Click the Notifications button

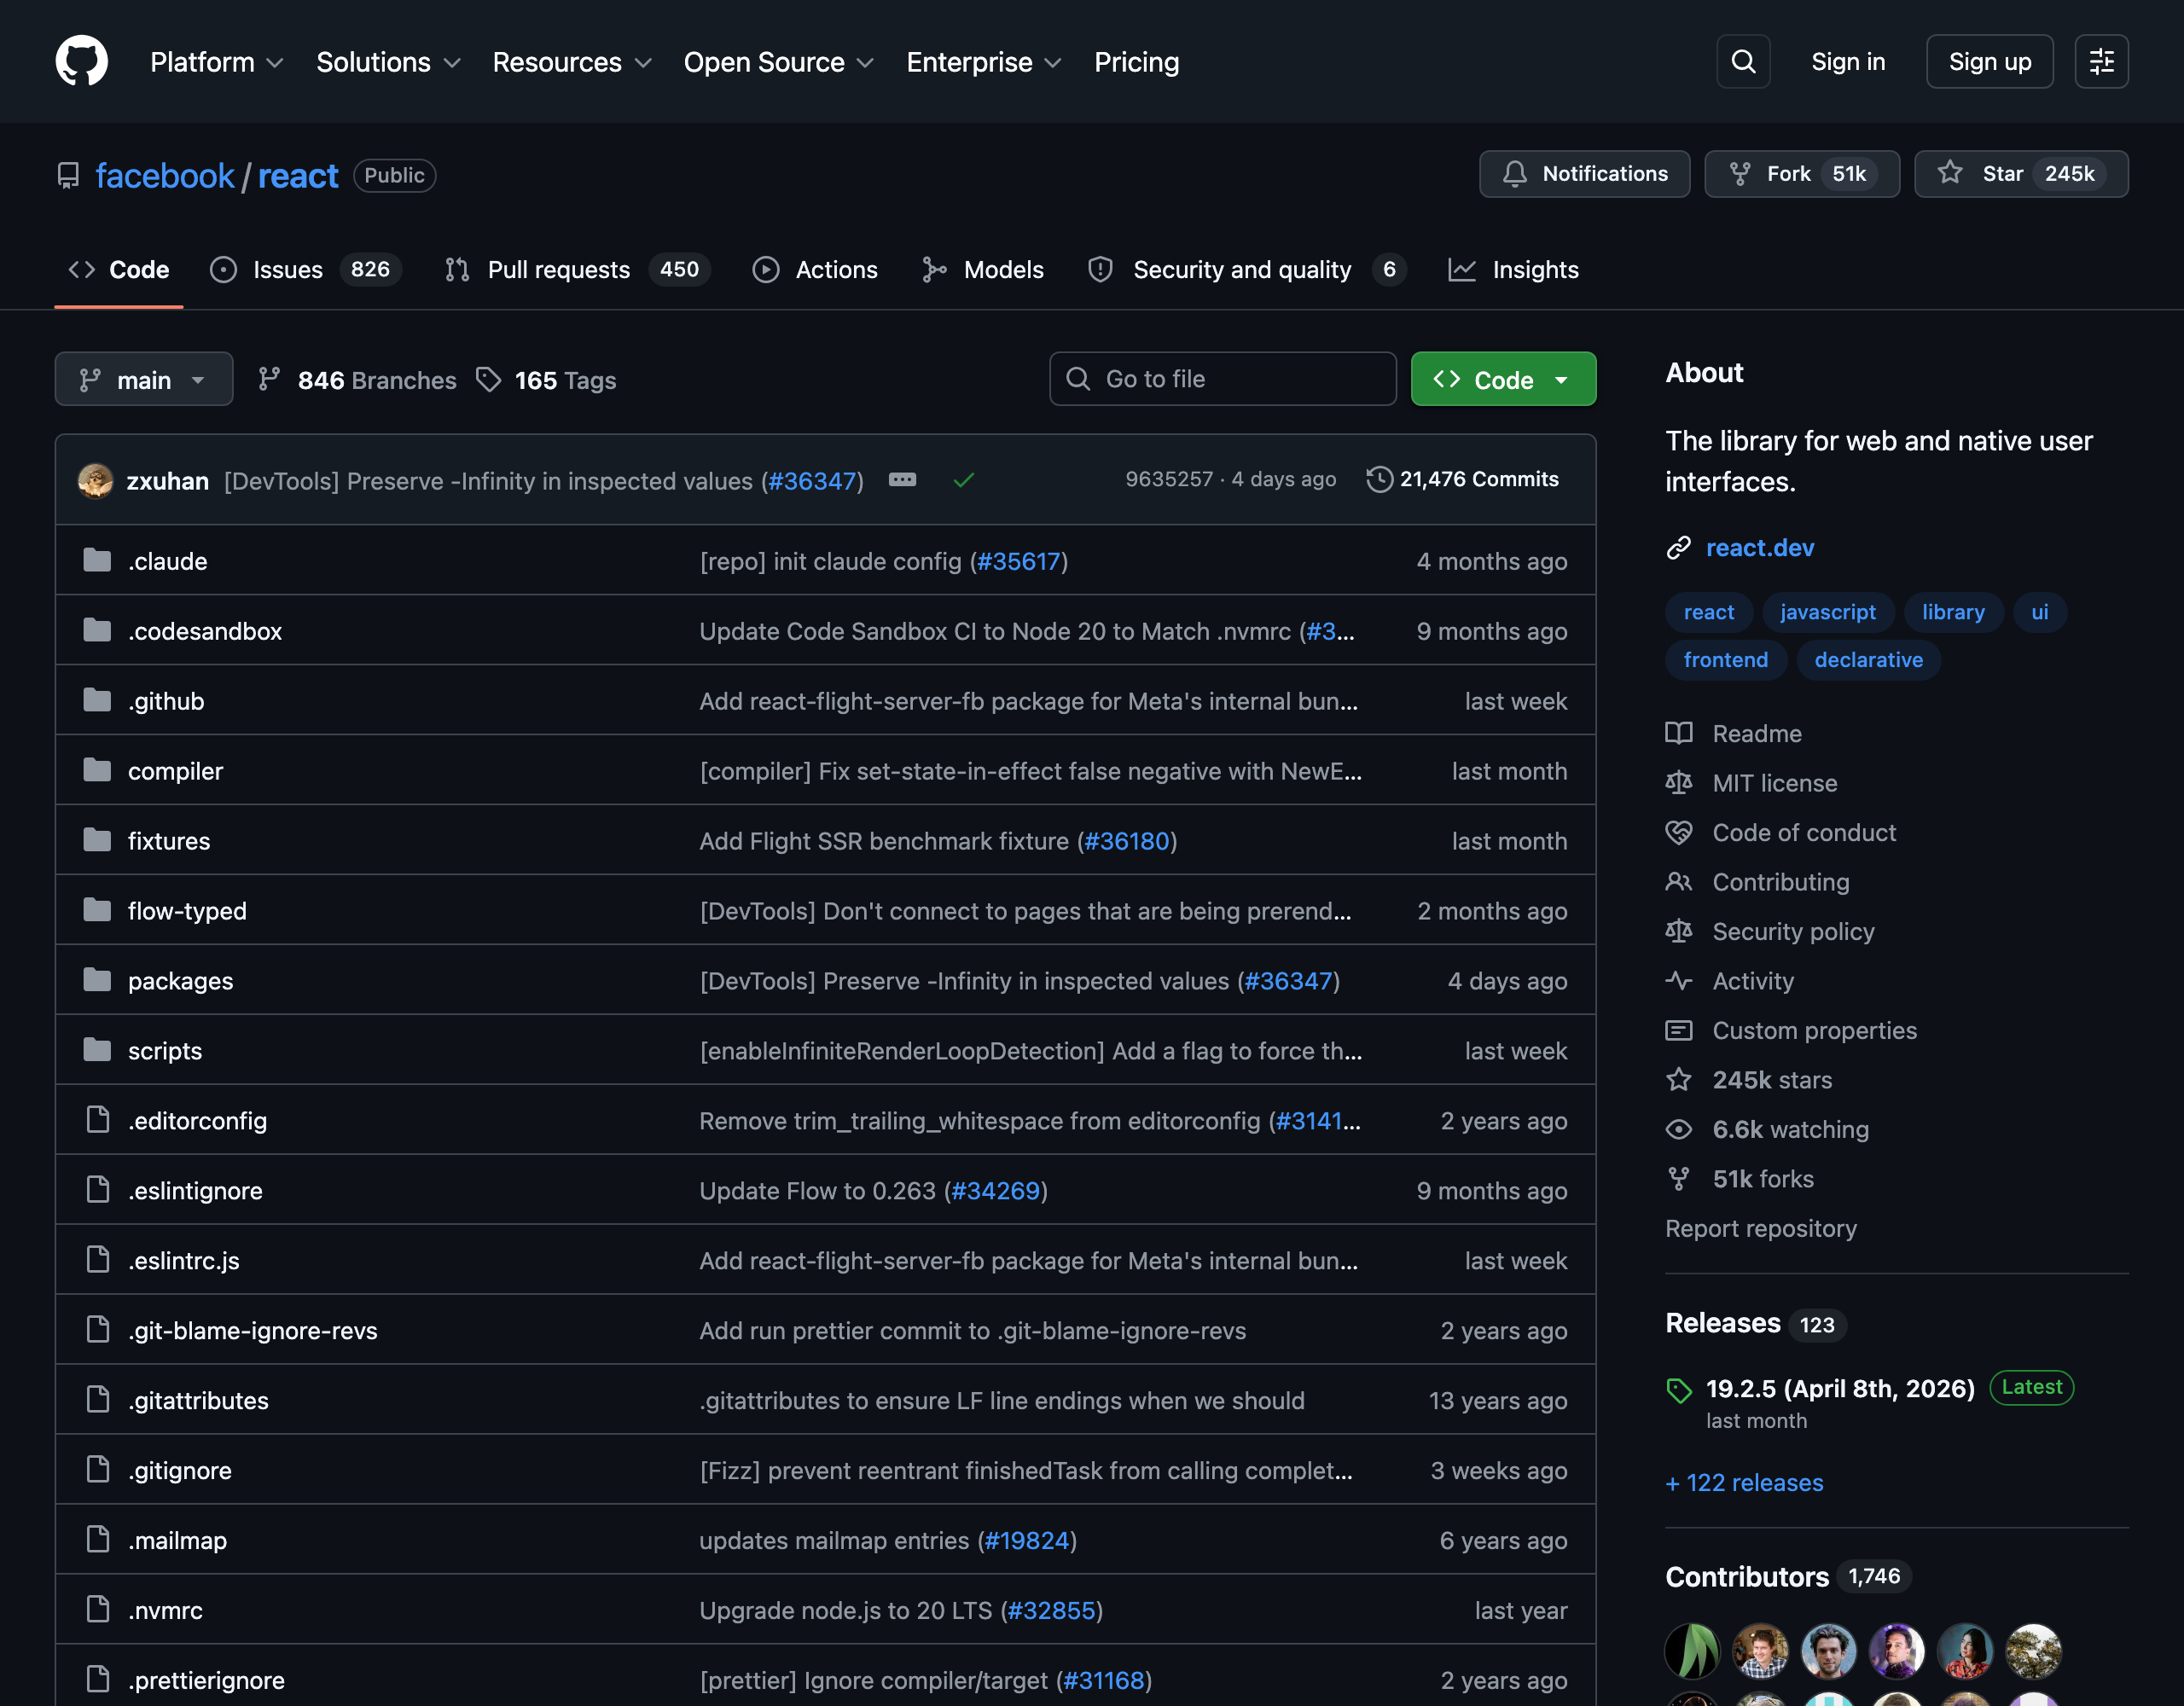[1584, 174]
